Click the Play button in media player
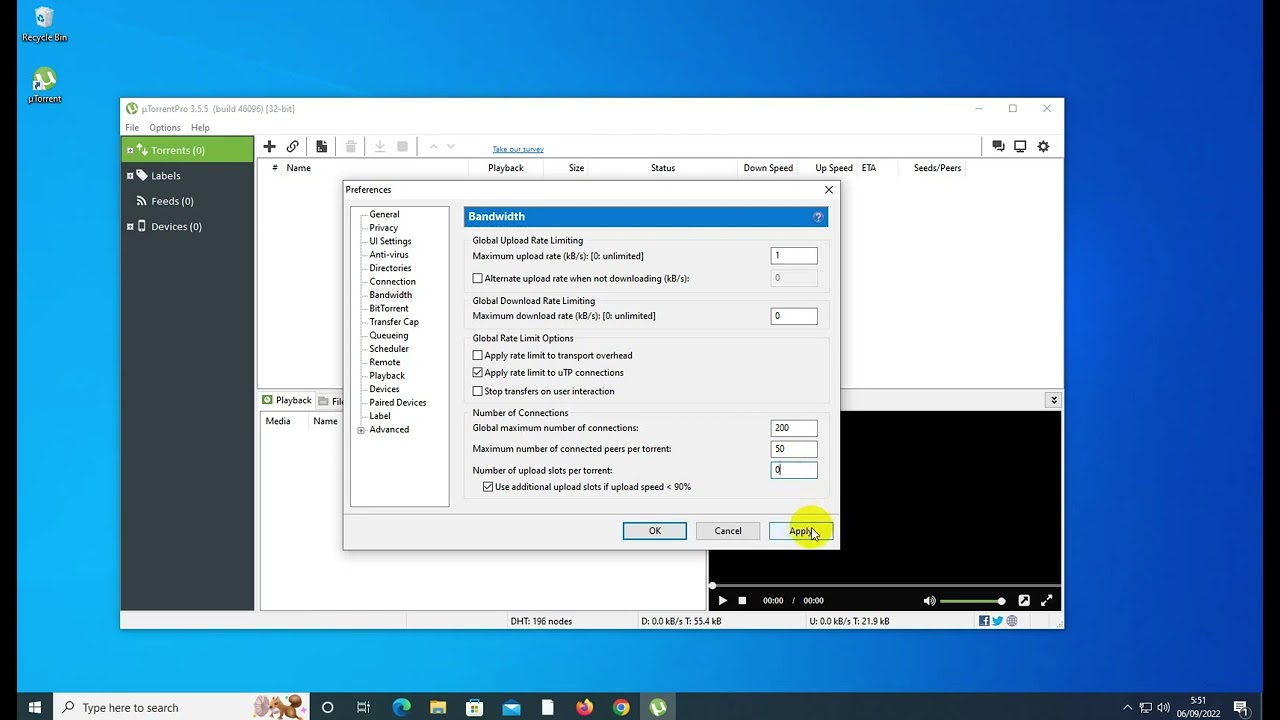1280x720 pixels. tap(722, 601)
